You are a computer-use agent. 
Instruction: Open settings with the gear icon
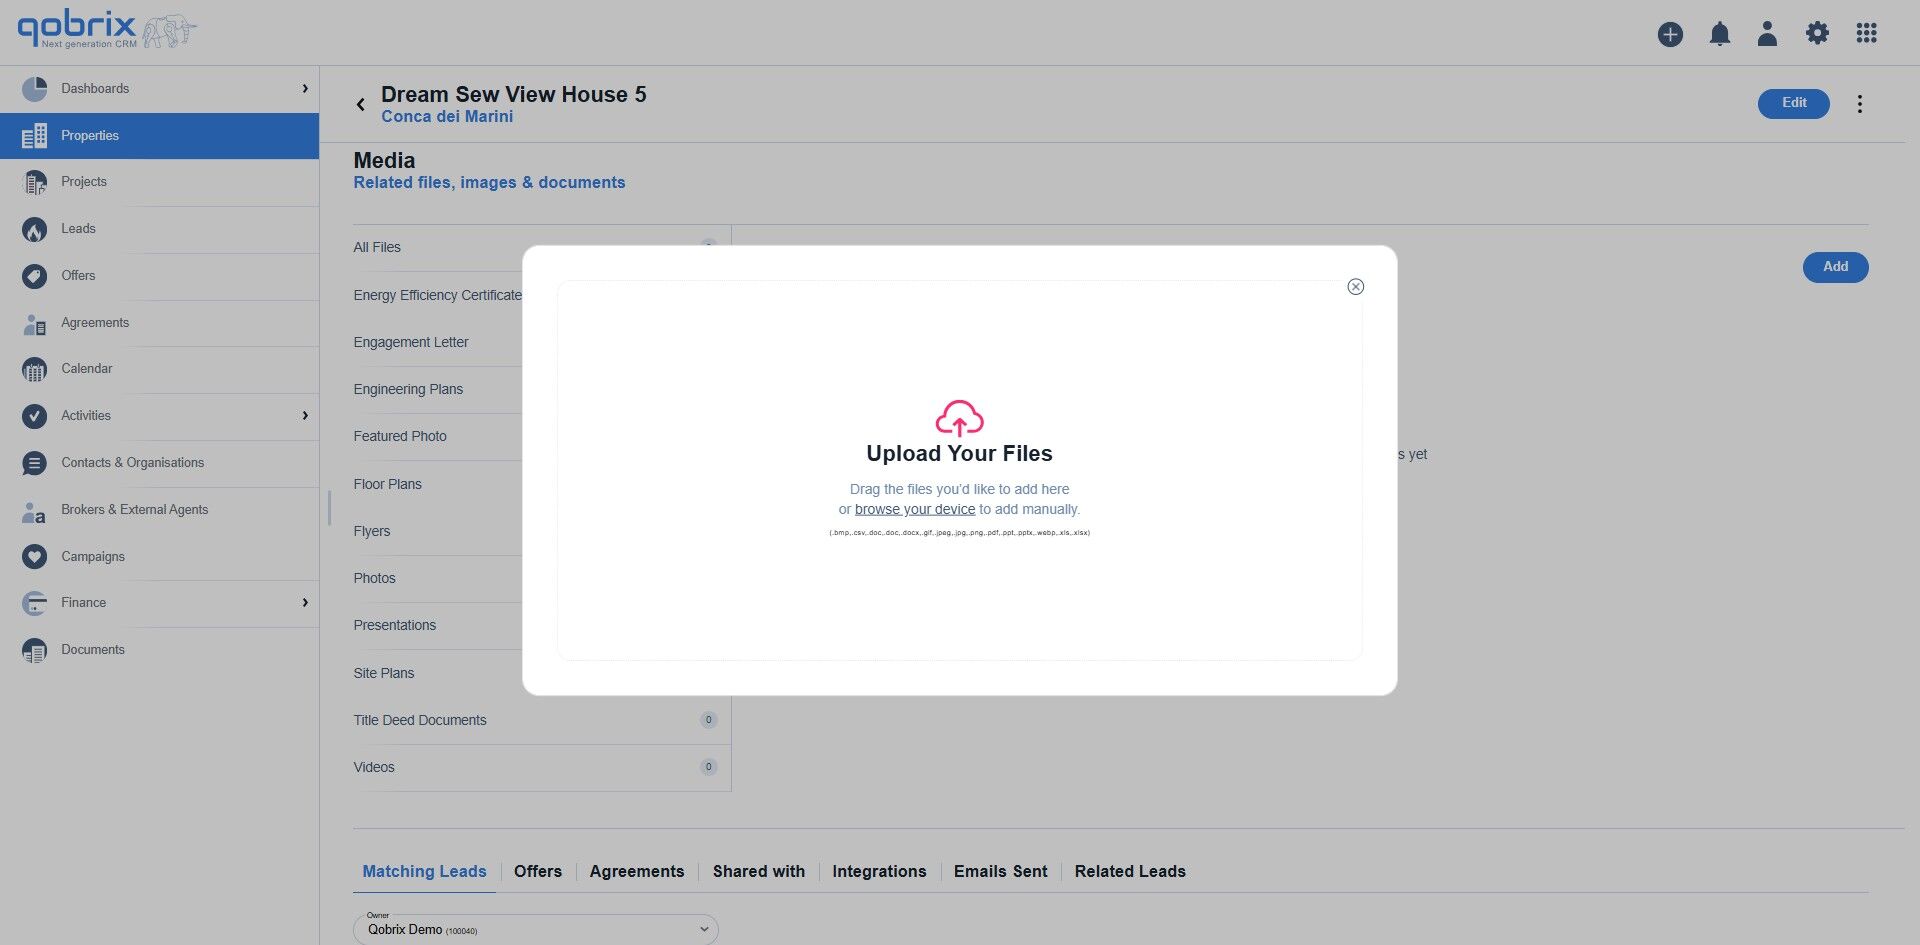(x=1817, y=33)
